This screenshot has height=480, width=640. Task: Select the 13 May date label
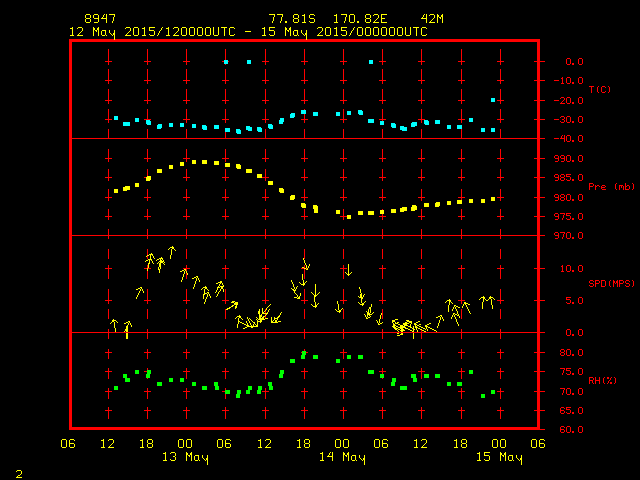click(x=185, y=458)
